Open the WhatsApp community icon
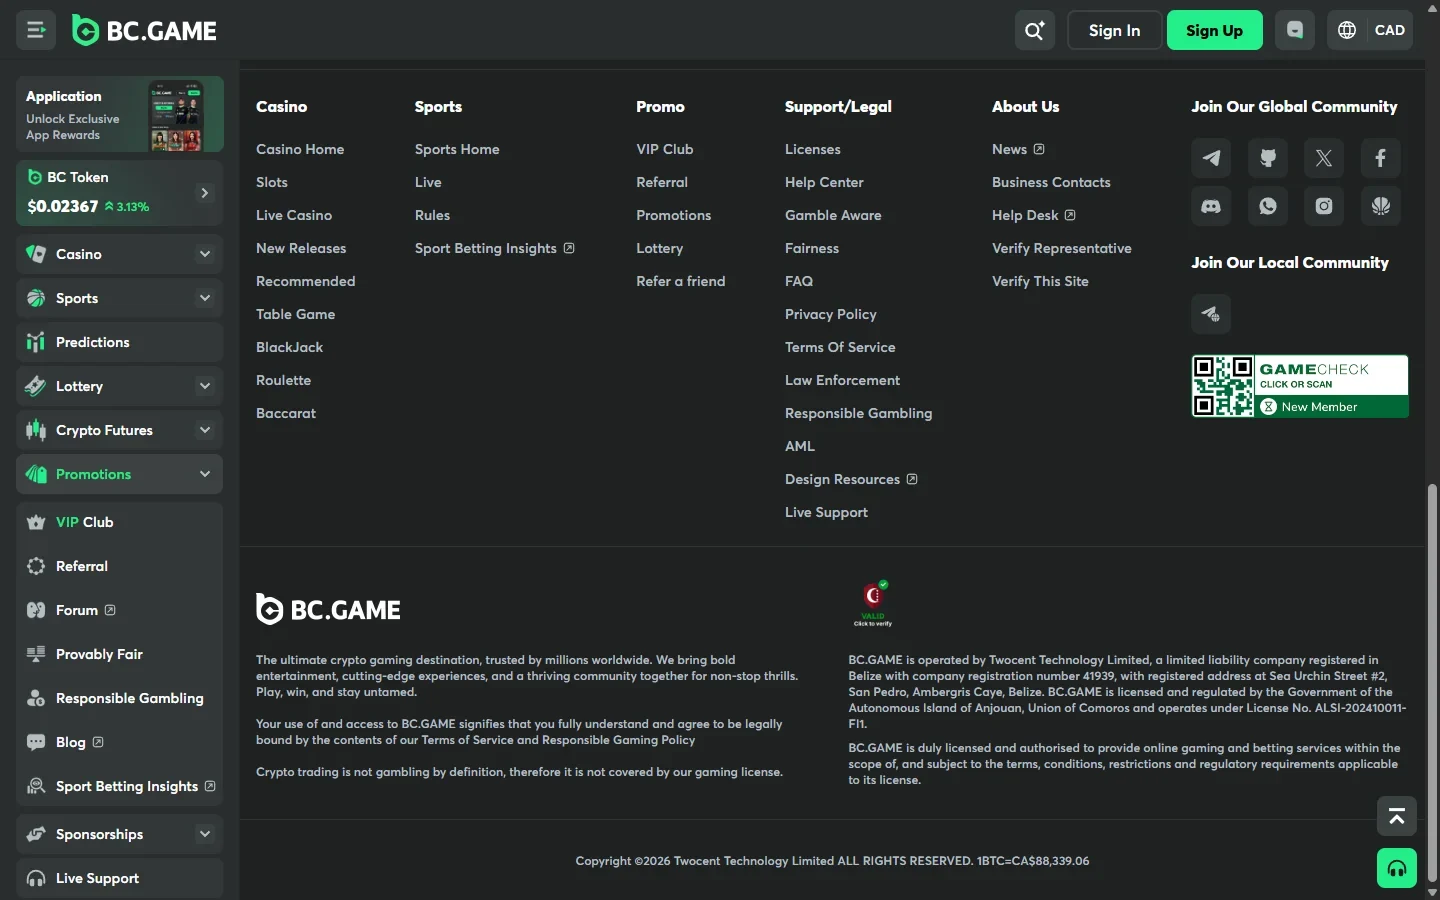This screenshot has width=1440, height=900. coord(1268,206)
